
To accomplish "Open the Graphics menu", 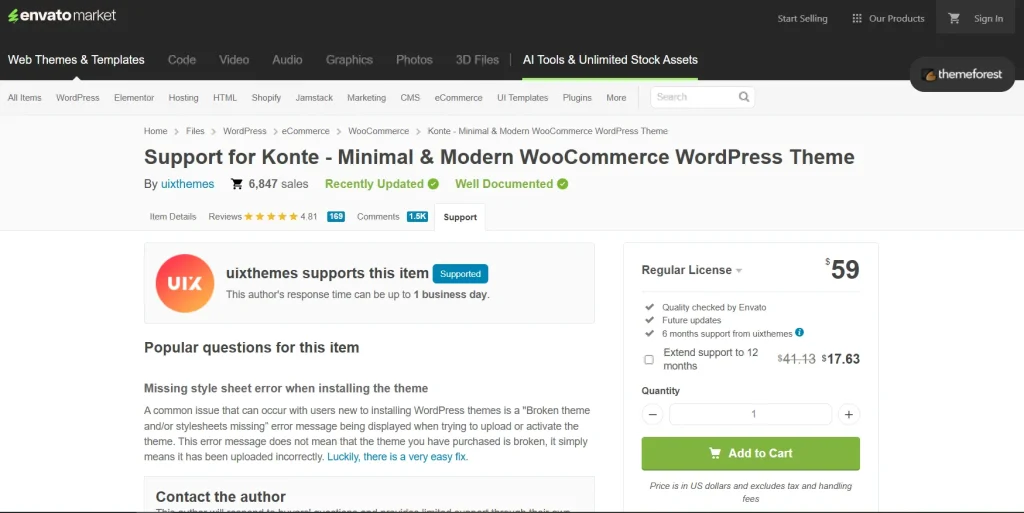I will 349,60.
